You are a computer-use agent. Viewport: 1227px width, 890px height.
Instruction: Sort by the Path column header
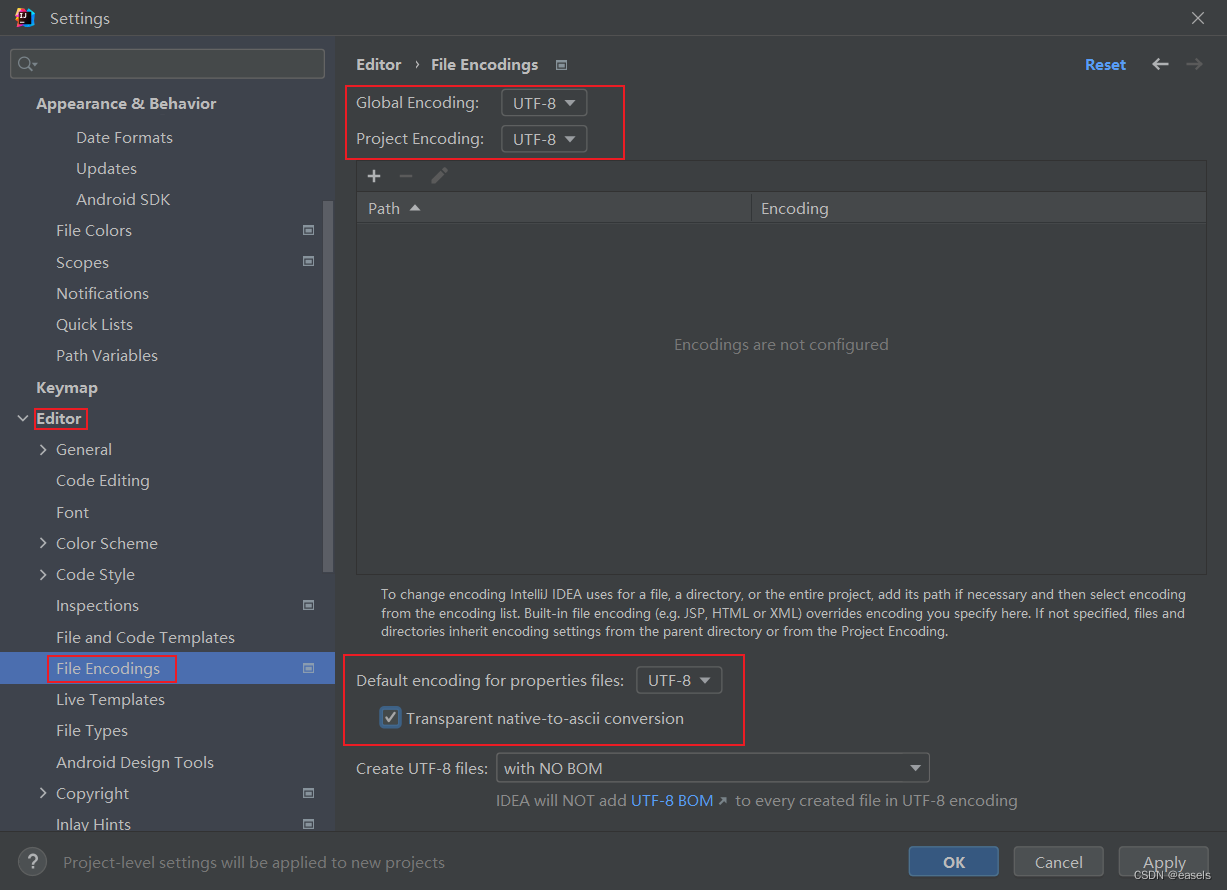tap(554, 208)
